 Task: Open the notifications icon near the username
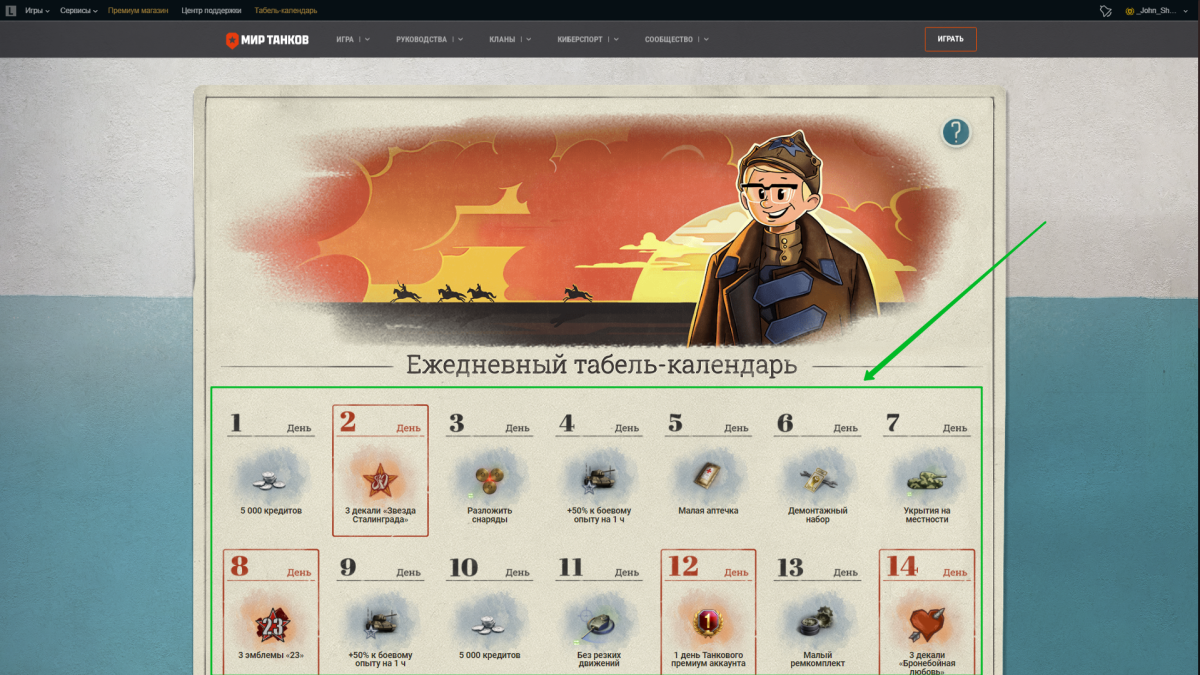tap(1105, 11)
